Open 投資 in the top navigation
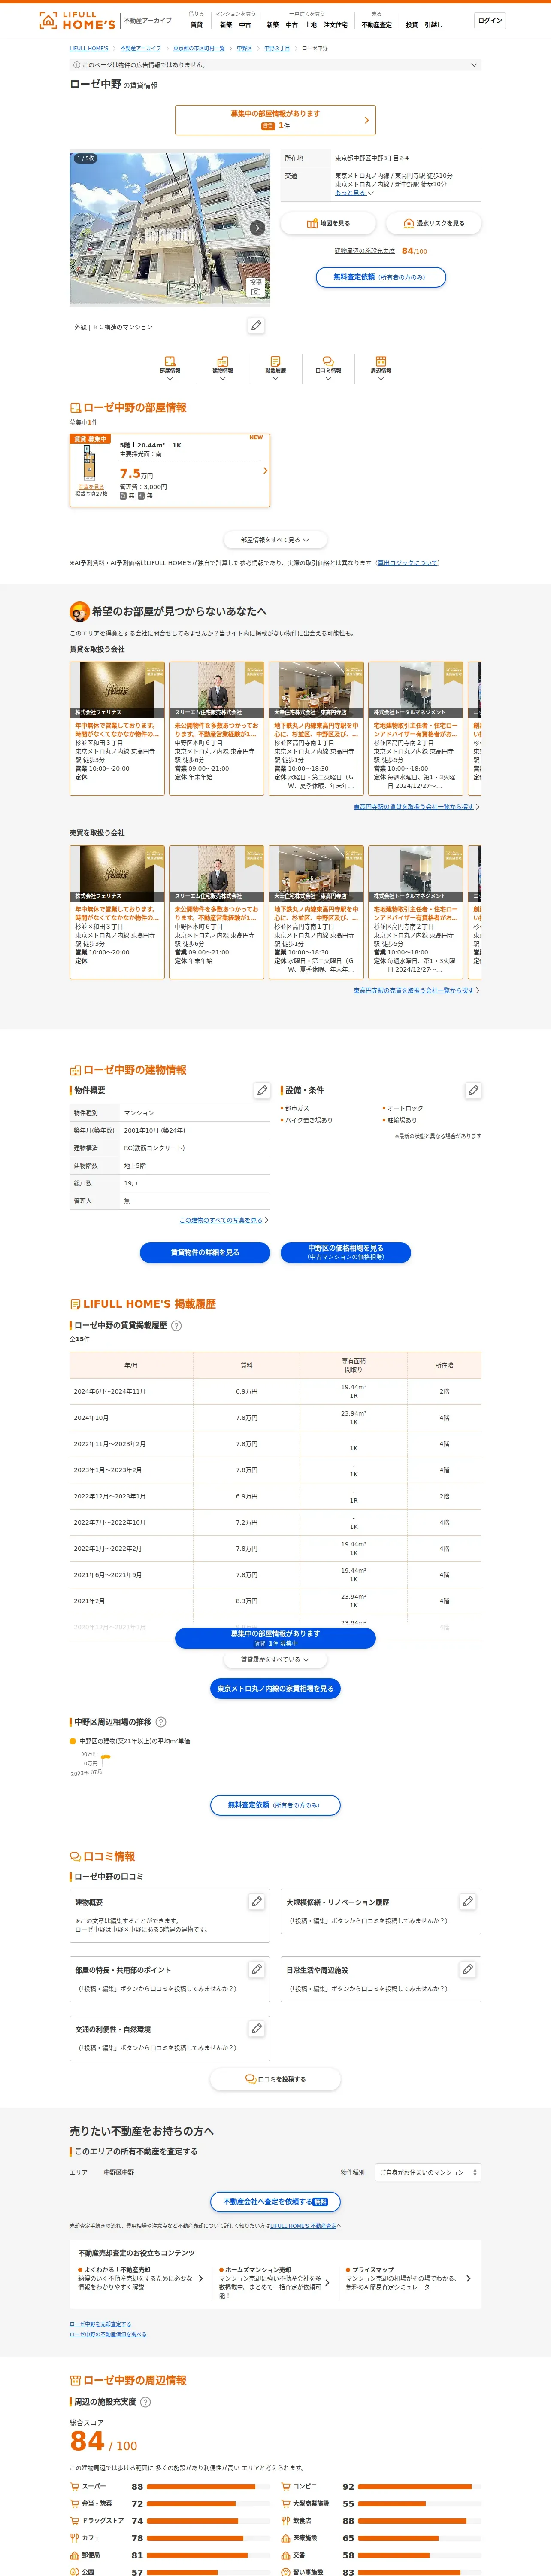Image resolution: width=551 pixels, height=2576 pixels. coord(412,25)
